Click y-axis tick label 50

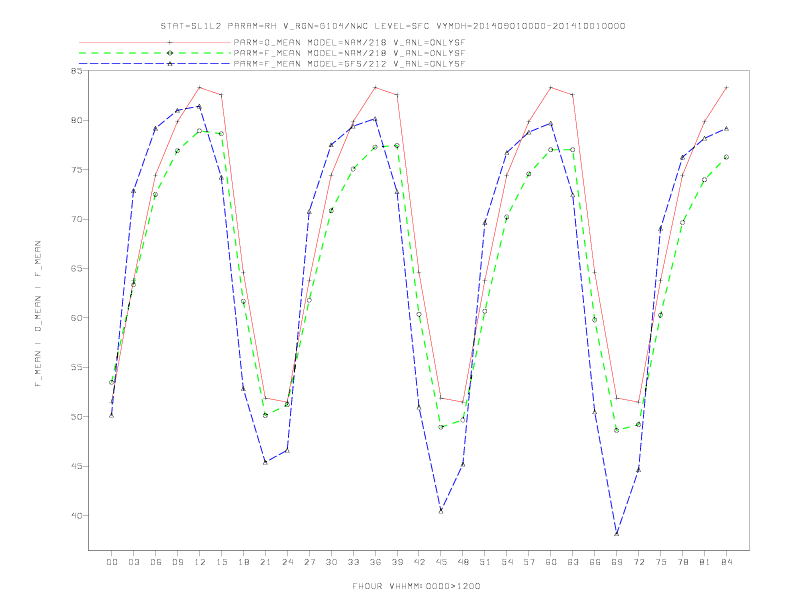(x=76, y=417)
